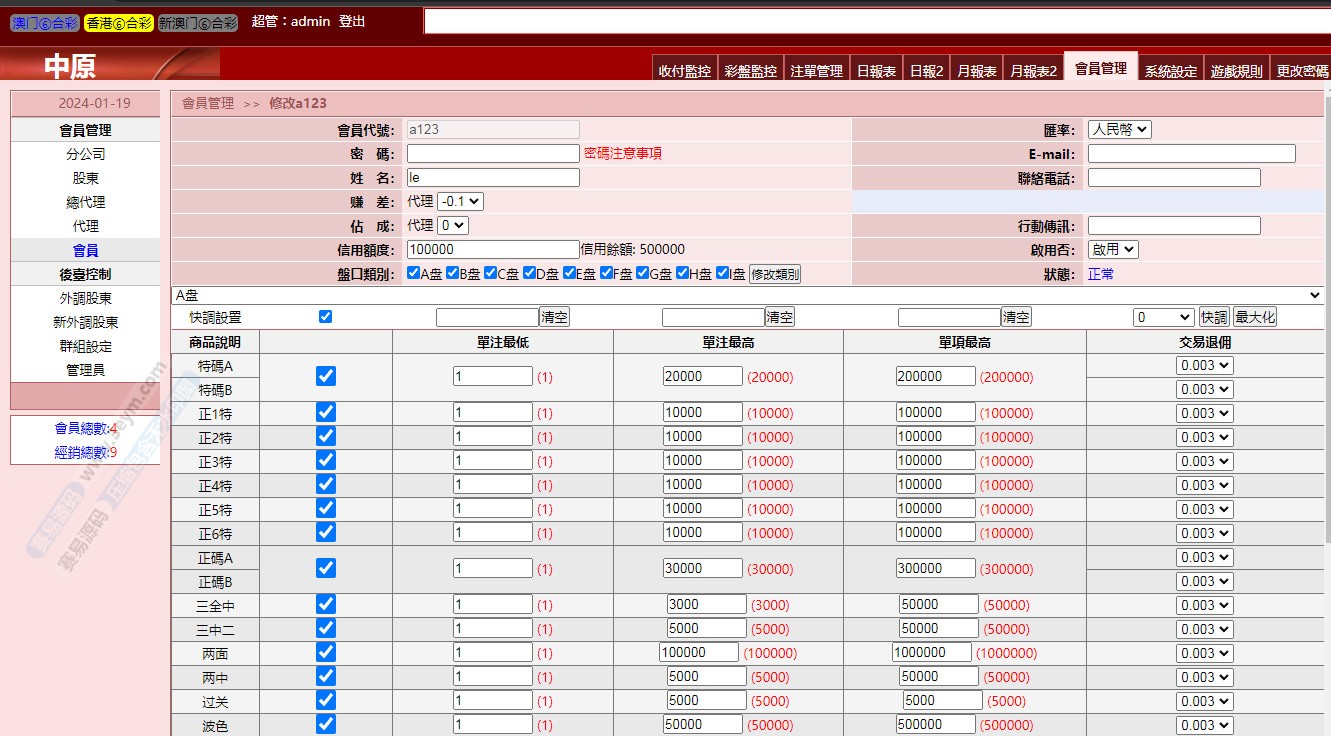
Task: Open the 系統設定 tab
Action: (x=1170, y=71)
